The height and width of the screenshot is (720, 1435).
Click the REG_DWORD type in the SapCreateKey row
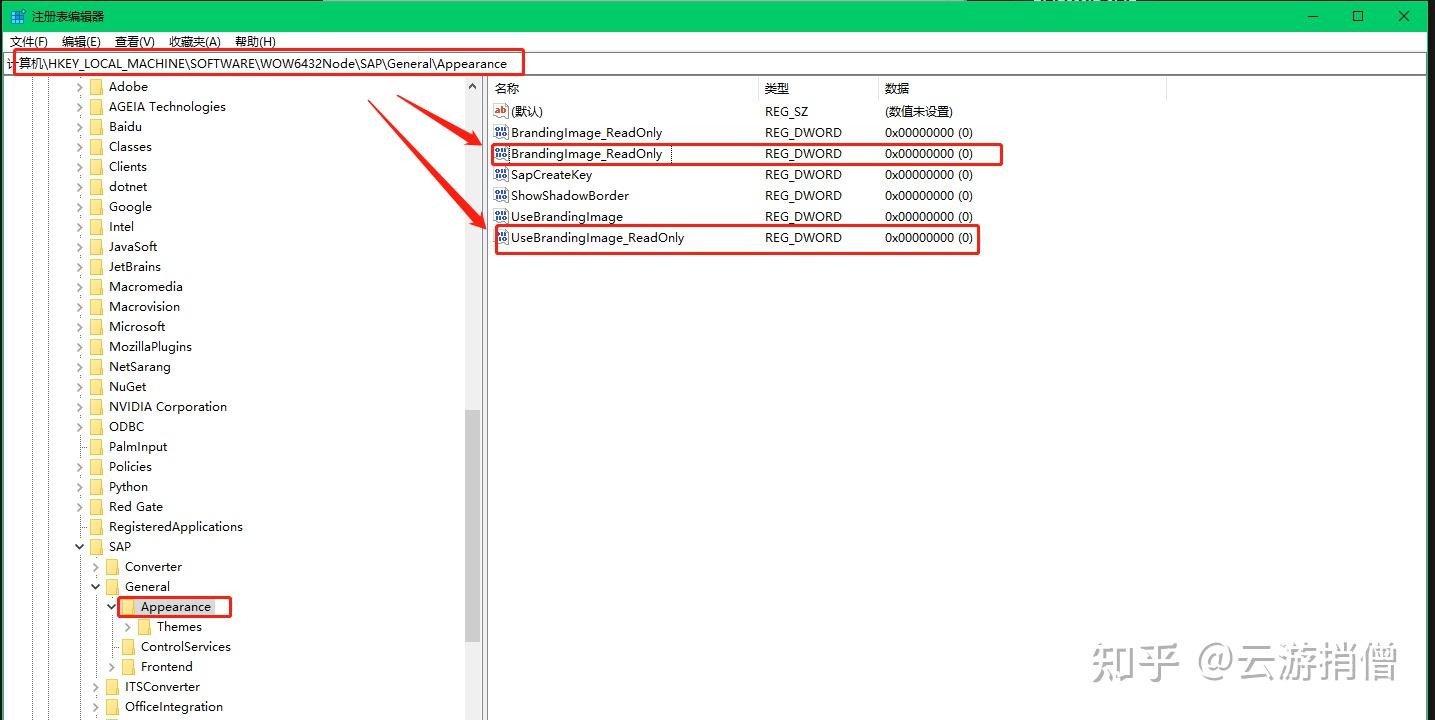pos(803,174)
